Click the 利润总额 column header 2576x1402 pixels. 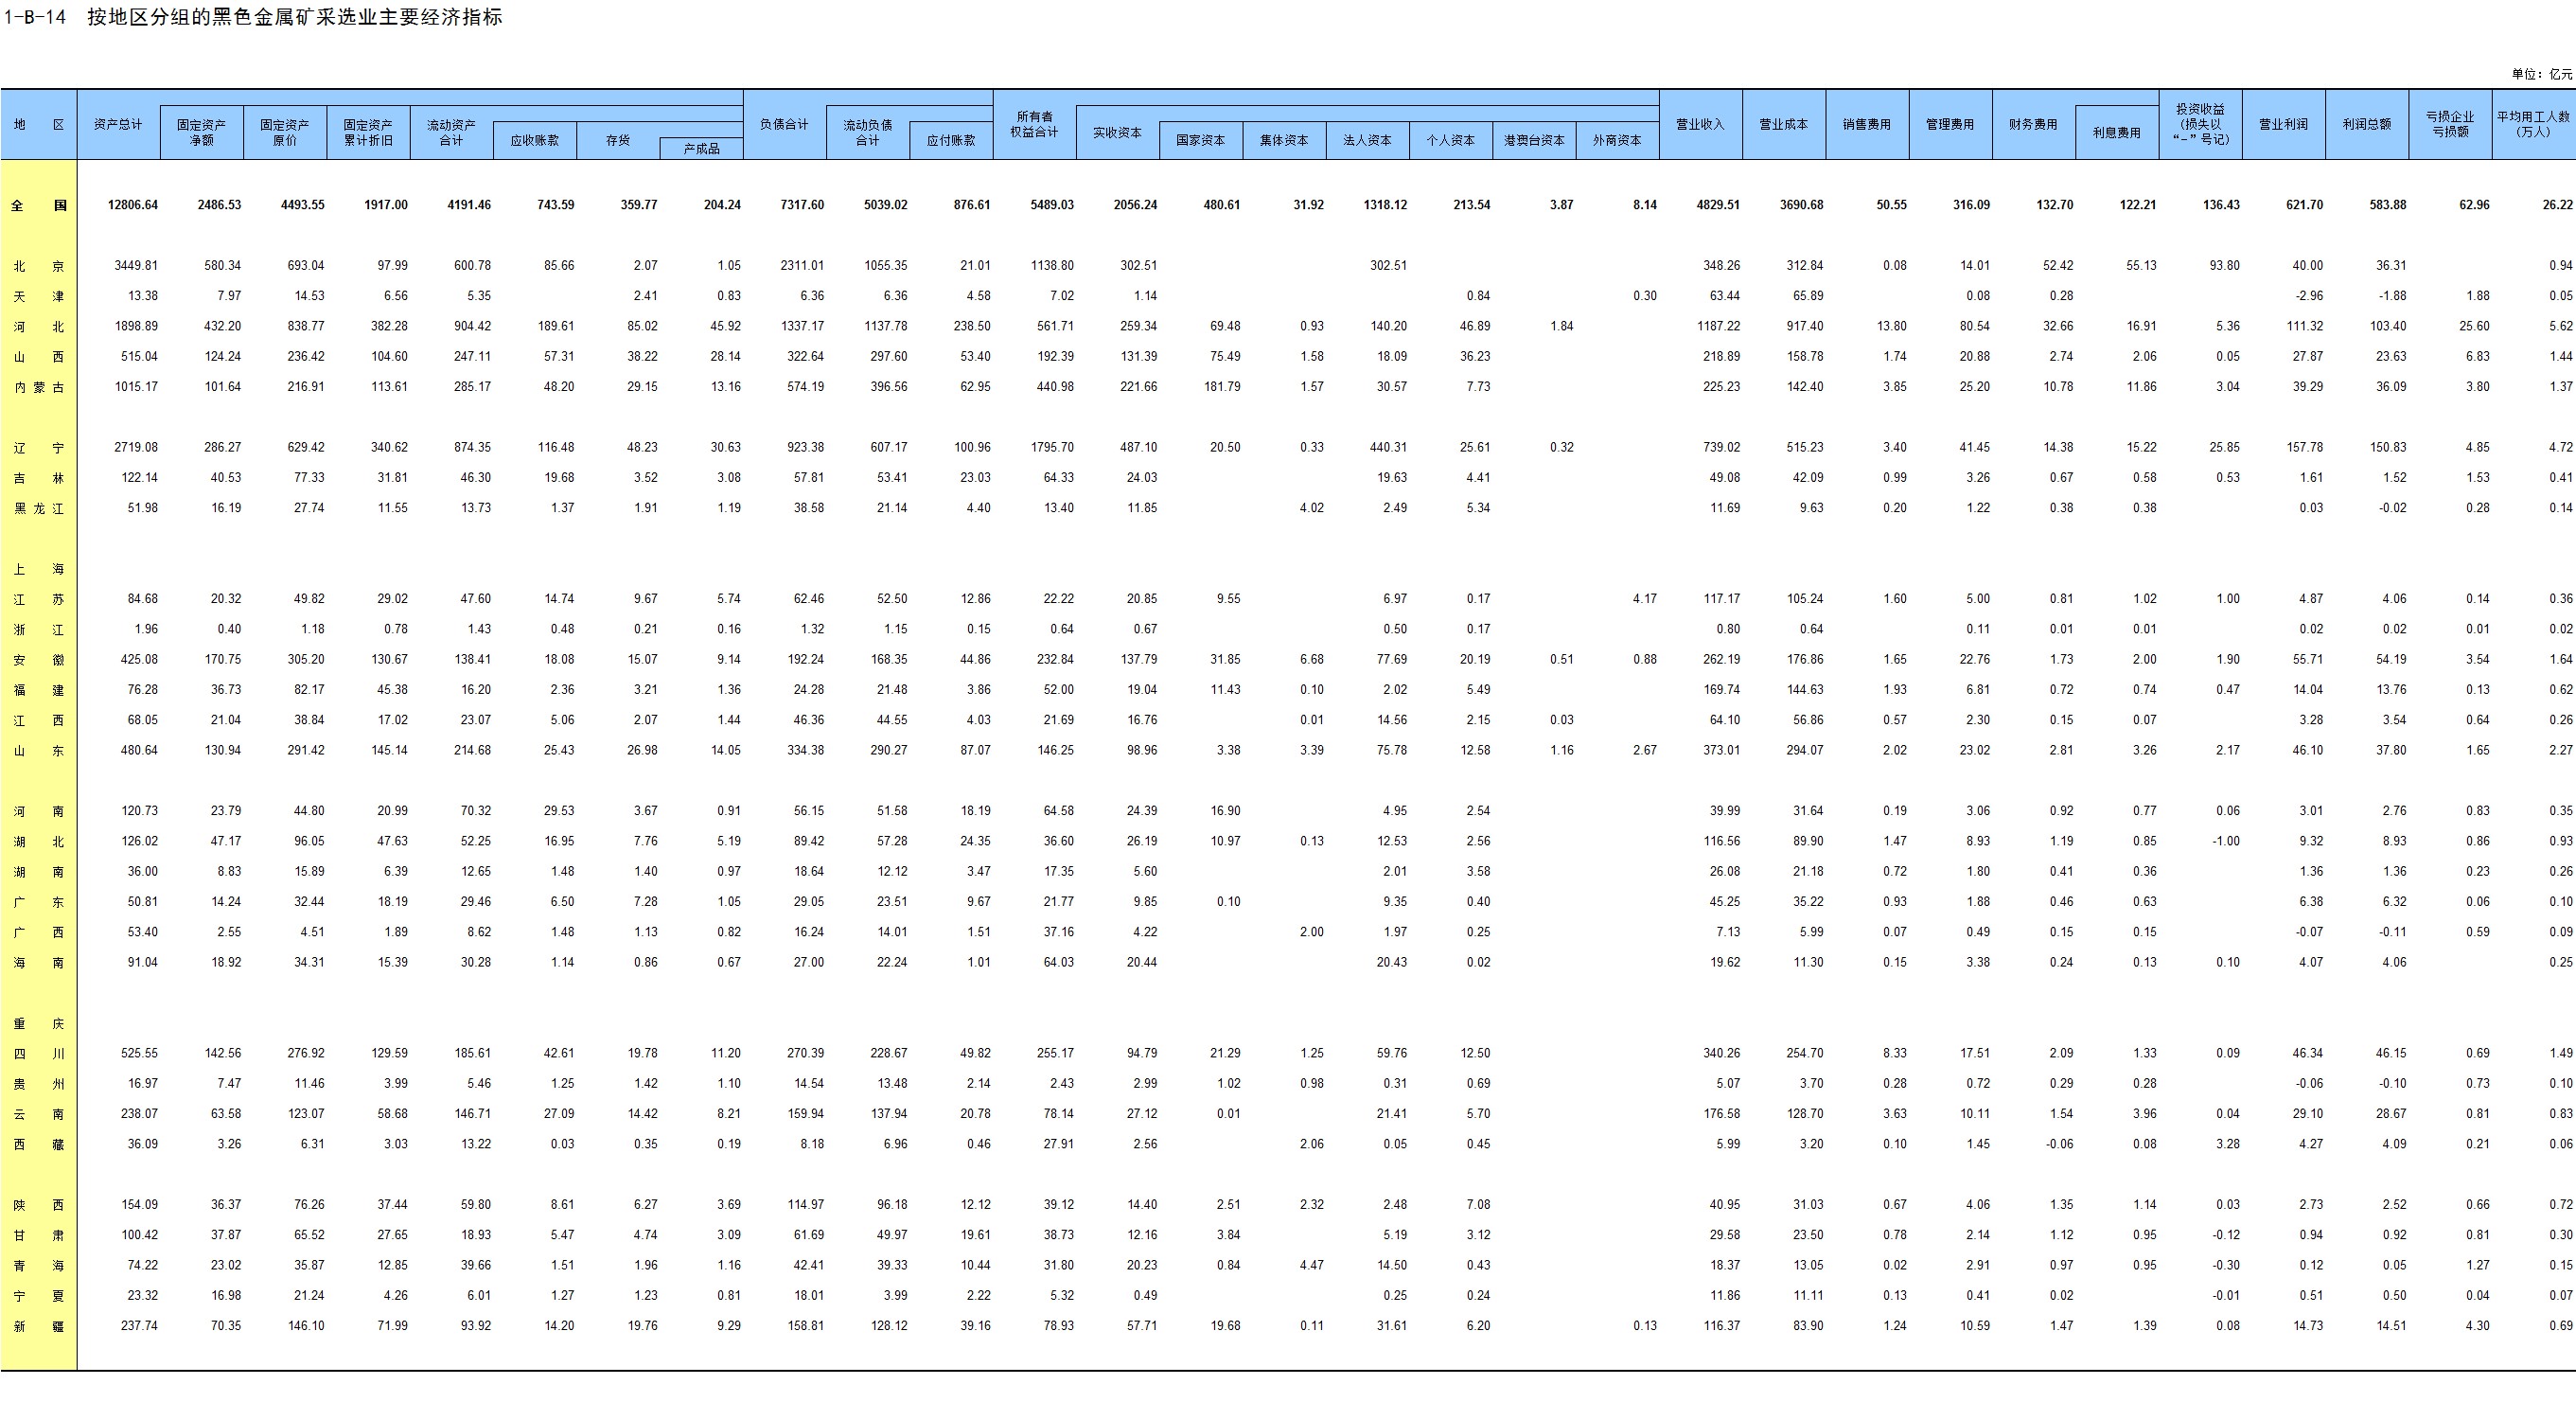point(2367,124)
